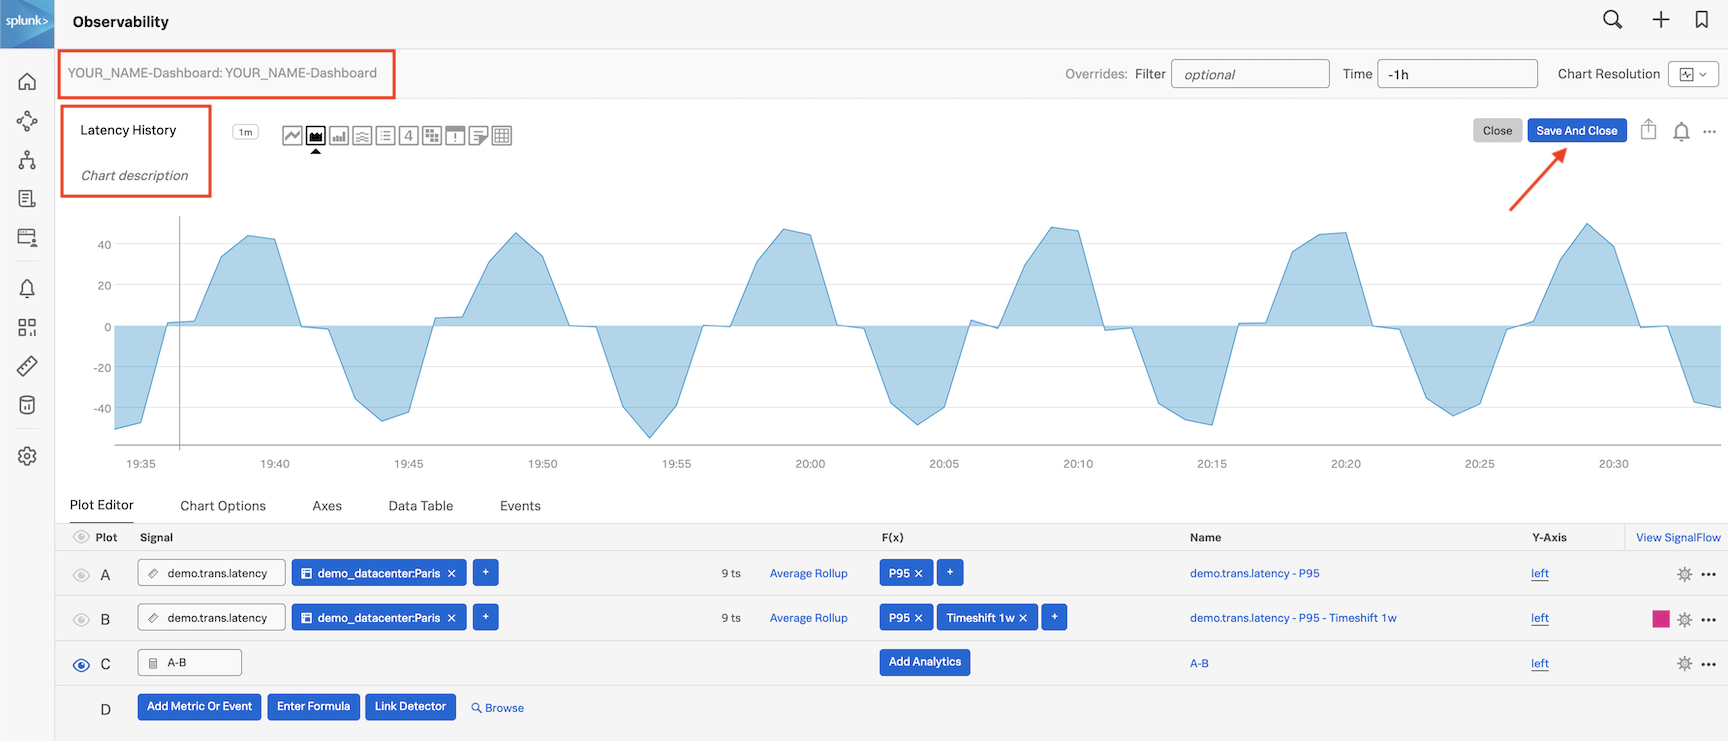Screen dimensions: 1728x741
Task: Open plot A settings gear
Action: coord(1684,574)
